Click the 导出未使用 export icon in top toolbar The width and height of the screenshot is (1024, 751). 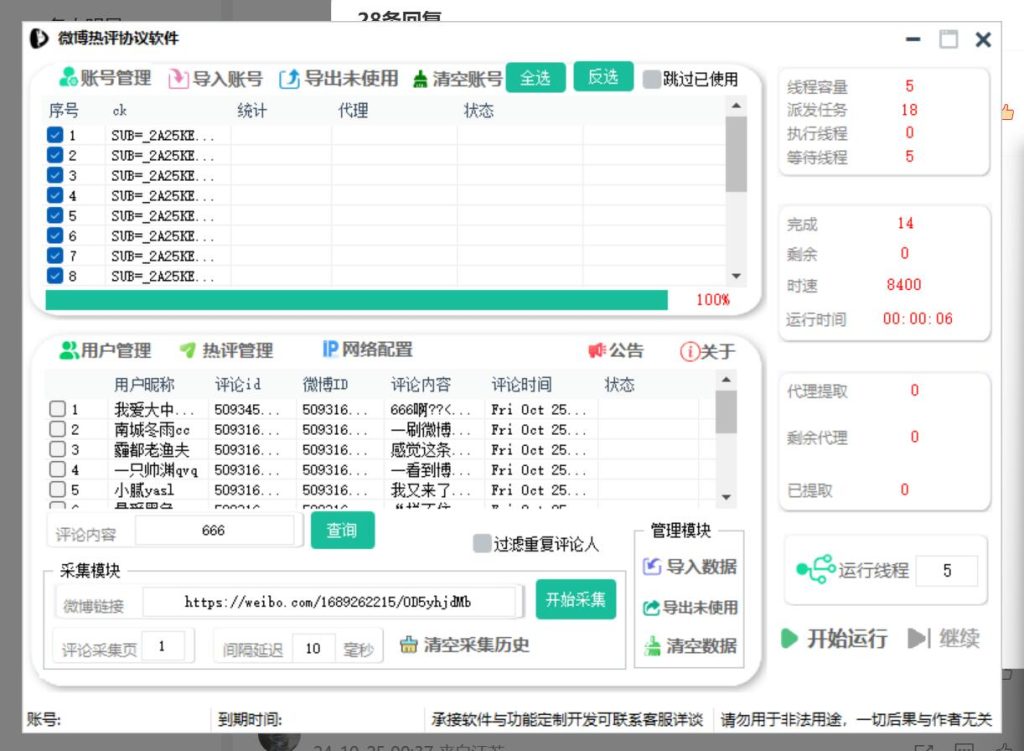point(289,79)
